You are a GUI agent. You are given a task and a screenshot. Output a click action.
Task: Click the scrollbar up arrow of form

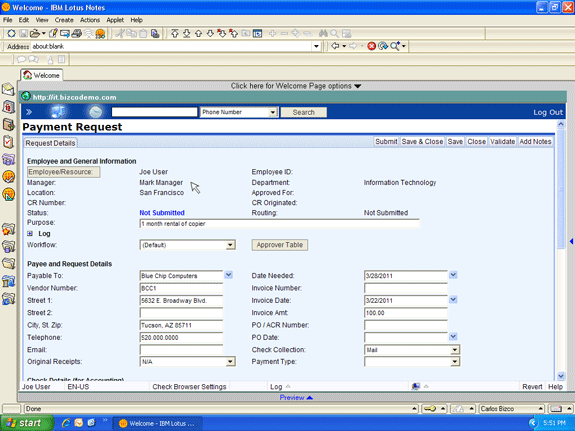tap(561, 124)
